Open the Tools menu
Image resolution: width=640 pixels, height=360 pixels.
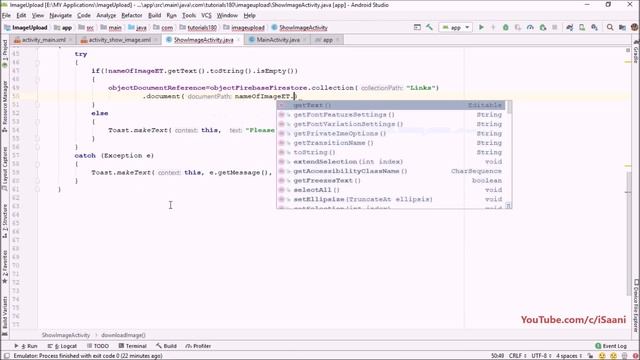[x=189, y=16]
